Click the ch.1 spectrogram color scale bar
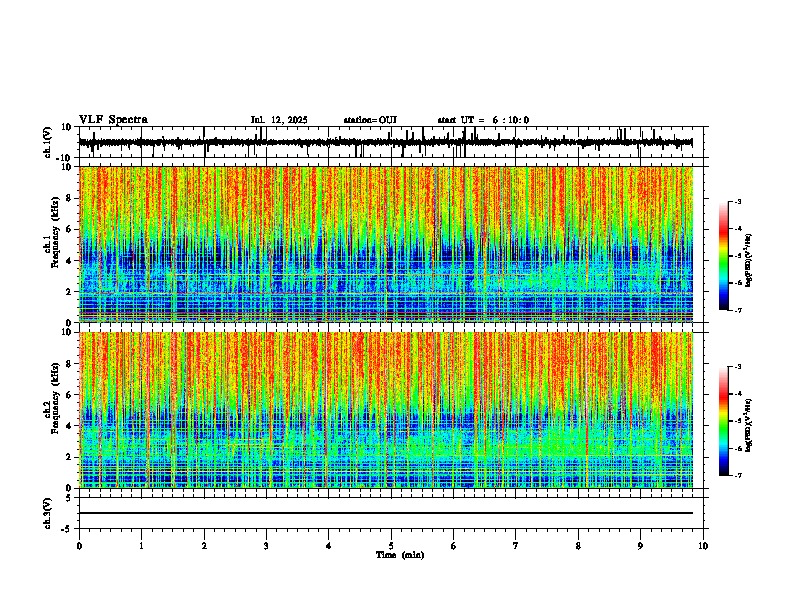Viewport: 792px width, 612px height. tap(724, 256)
